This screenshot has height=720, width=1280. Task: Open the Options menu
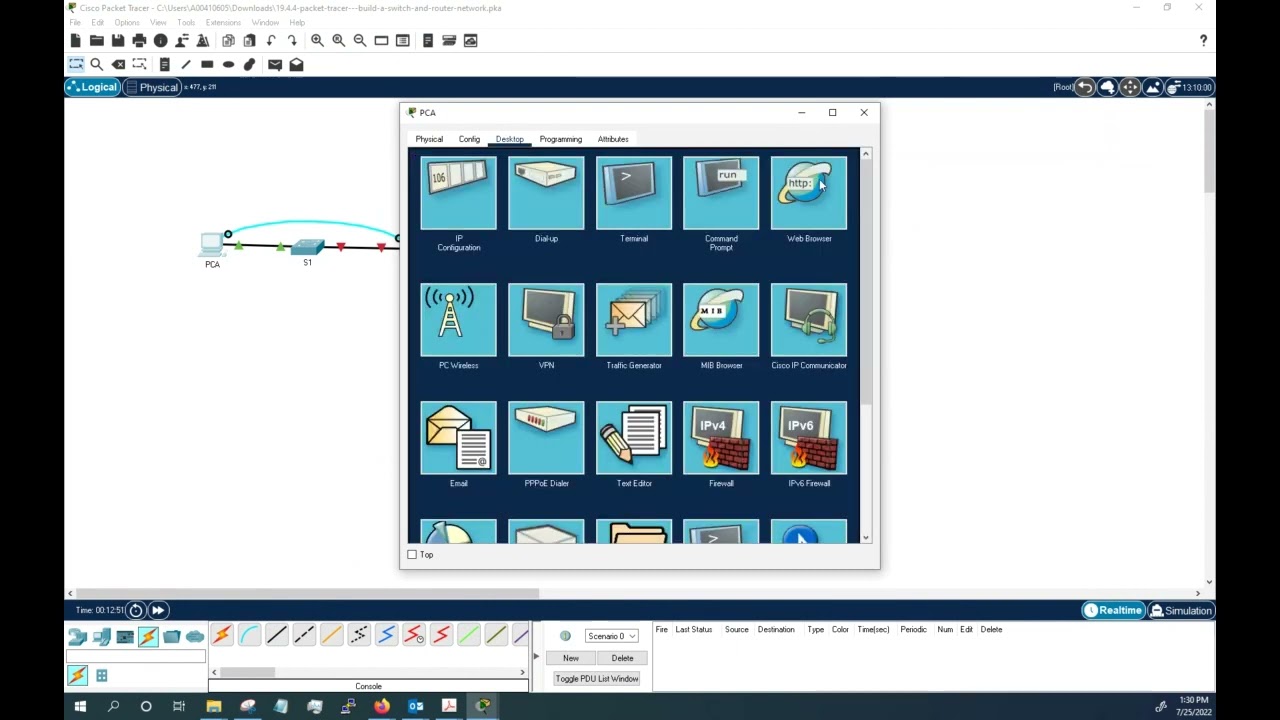[127, 22]
